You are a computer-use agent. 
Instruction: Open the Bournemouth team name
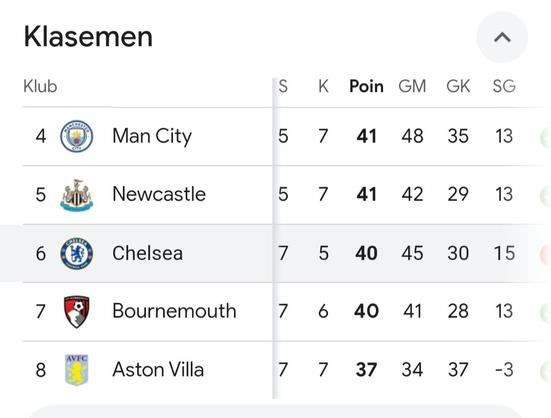pos(174,311)
